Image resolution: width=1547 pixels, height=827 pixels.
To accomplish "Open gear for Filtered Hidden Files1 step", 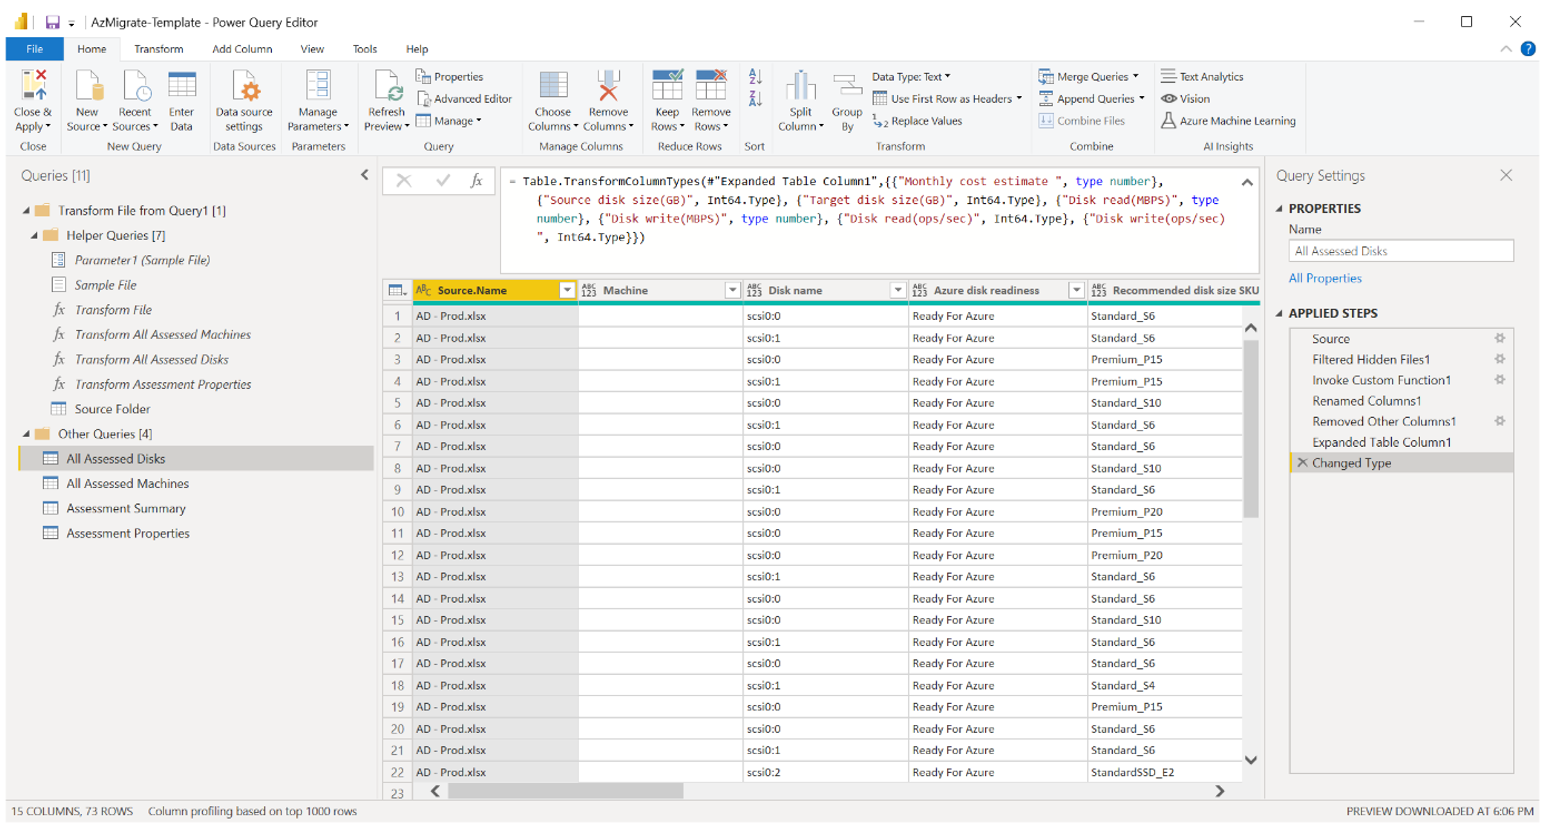I will (x=1499, y=359).
